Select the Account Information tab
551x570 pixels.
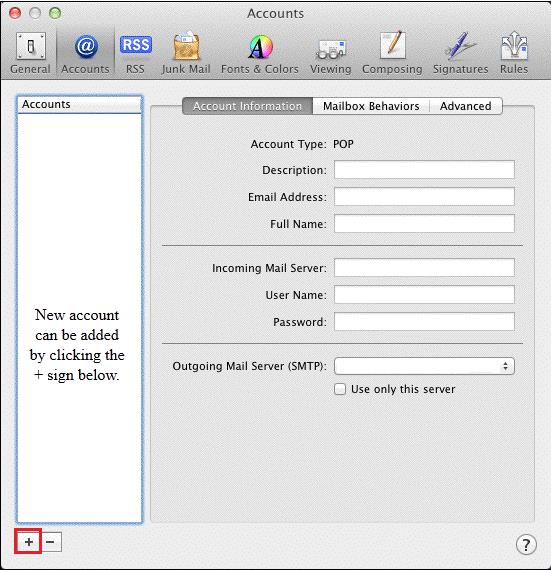pyautogui.click(x=248, y=106)
